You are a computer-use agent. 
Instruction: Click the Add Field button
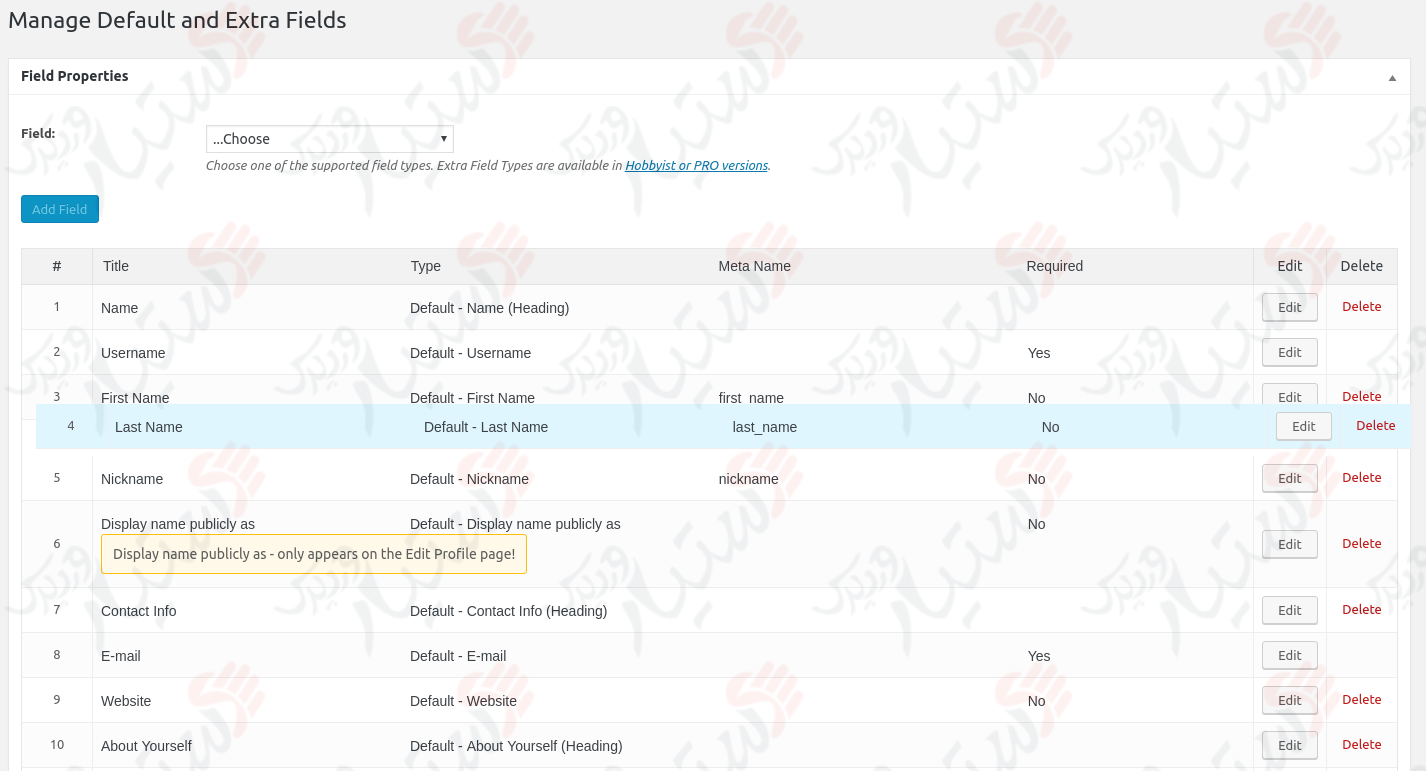tap(59, 208)
